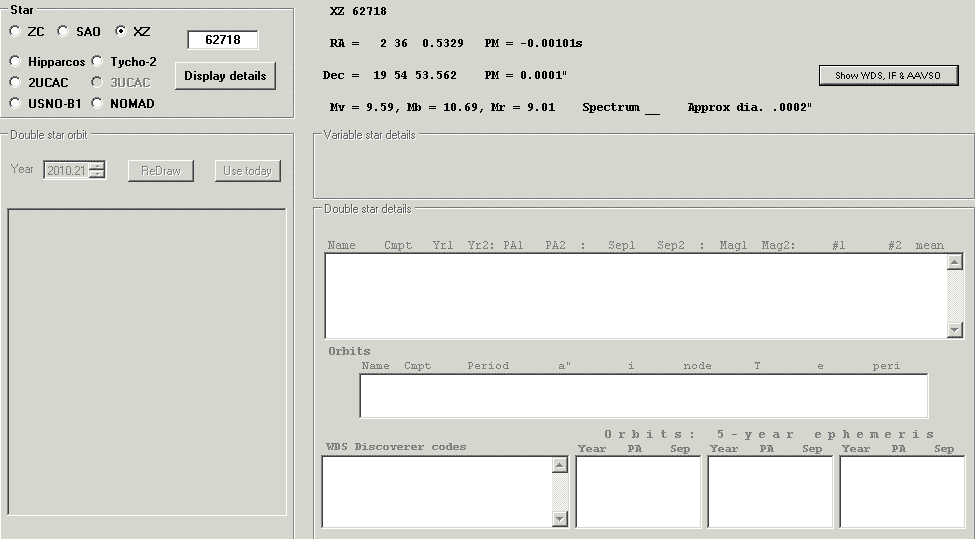
Task: Click the double star orbit drawing panel
Action: [147, 362]
